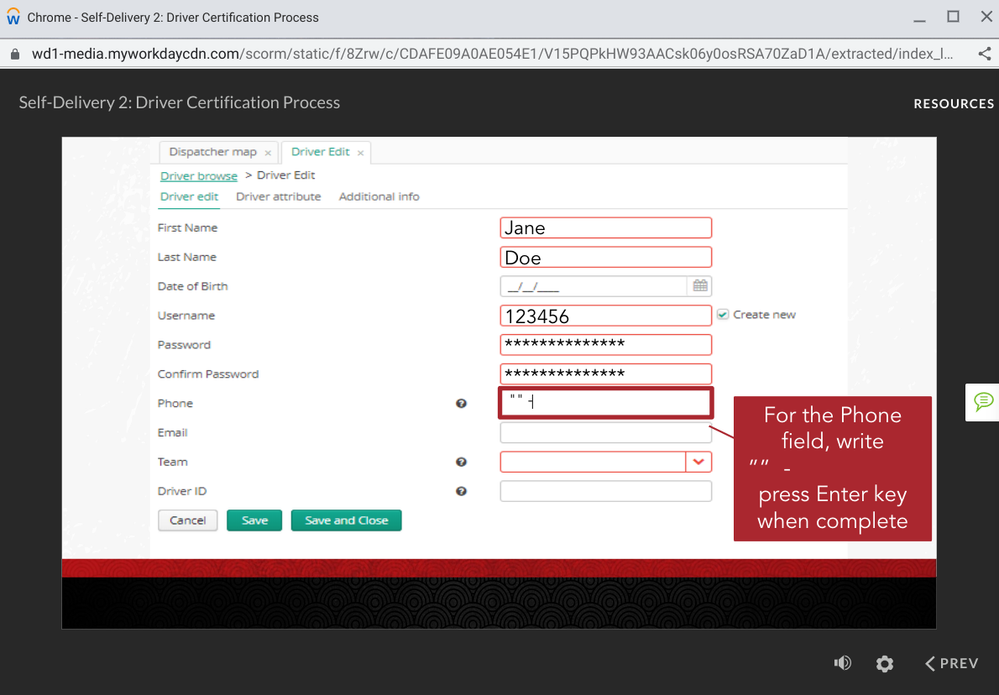Viewport: 999px width, 695px height.
Task: Focus the highlighted Phone input field
Action: click(605, 403)
